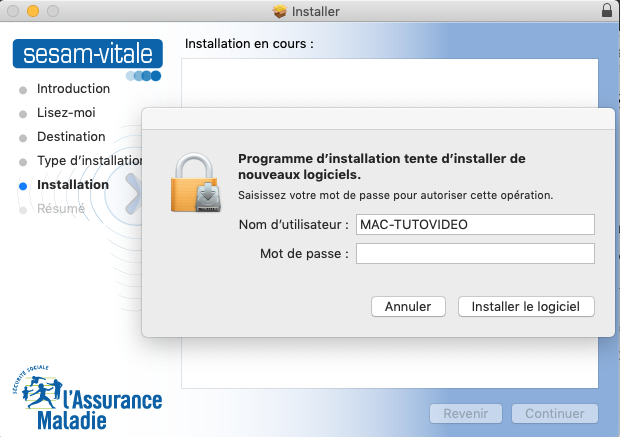
Task: Select the Lisez-moi step
Action: (66, 113)
